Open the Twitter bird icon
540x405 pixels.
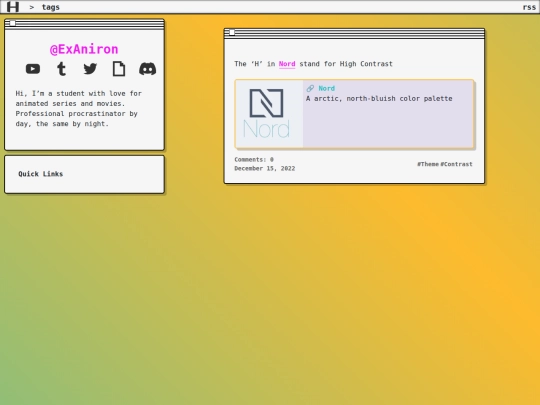click(x=90, y=69)
